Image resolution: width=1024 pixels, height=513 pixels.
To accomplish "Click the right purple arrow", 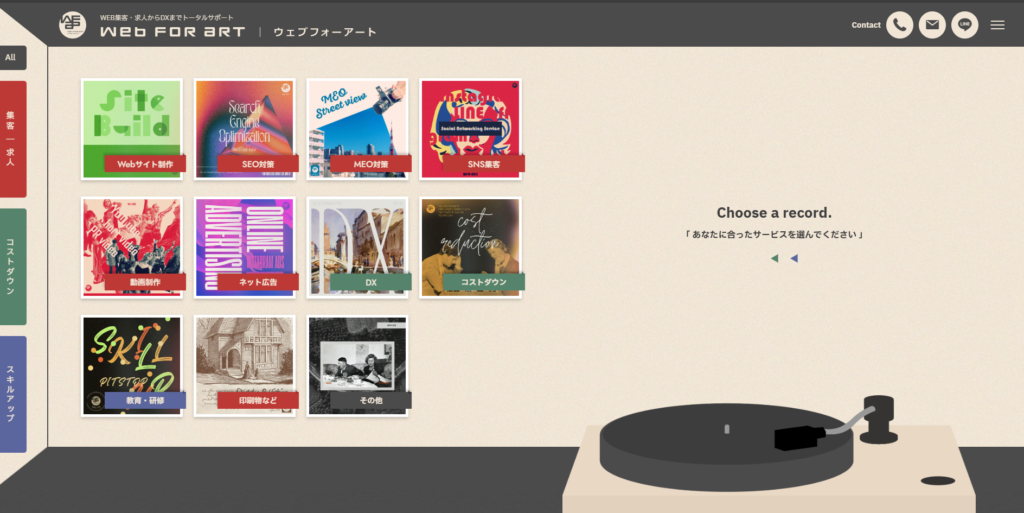I will (x=794, y=258).
